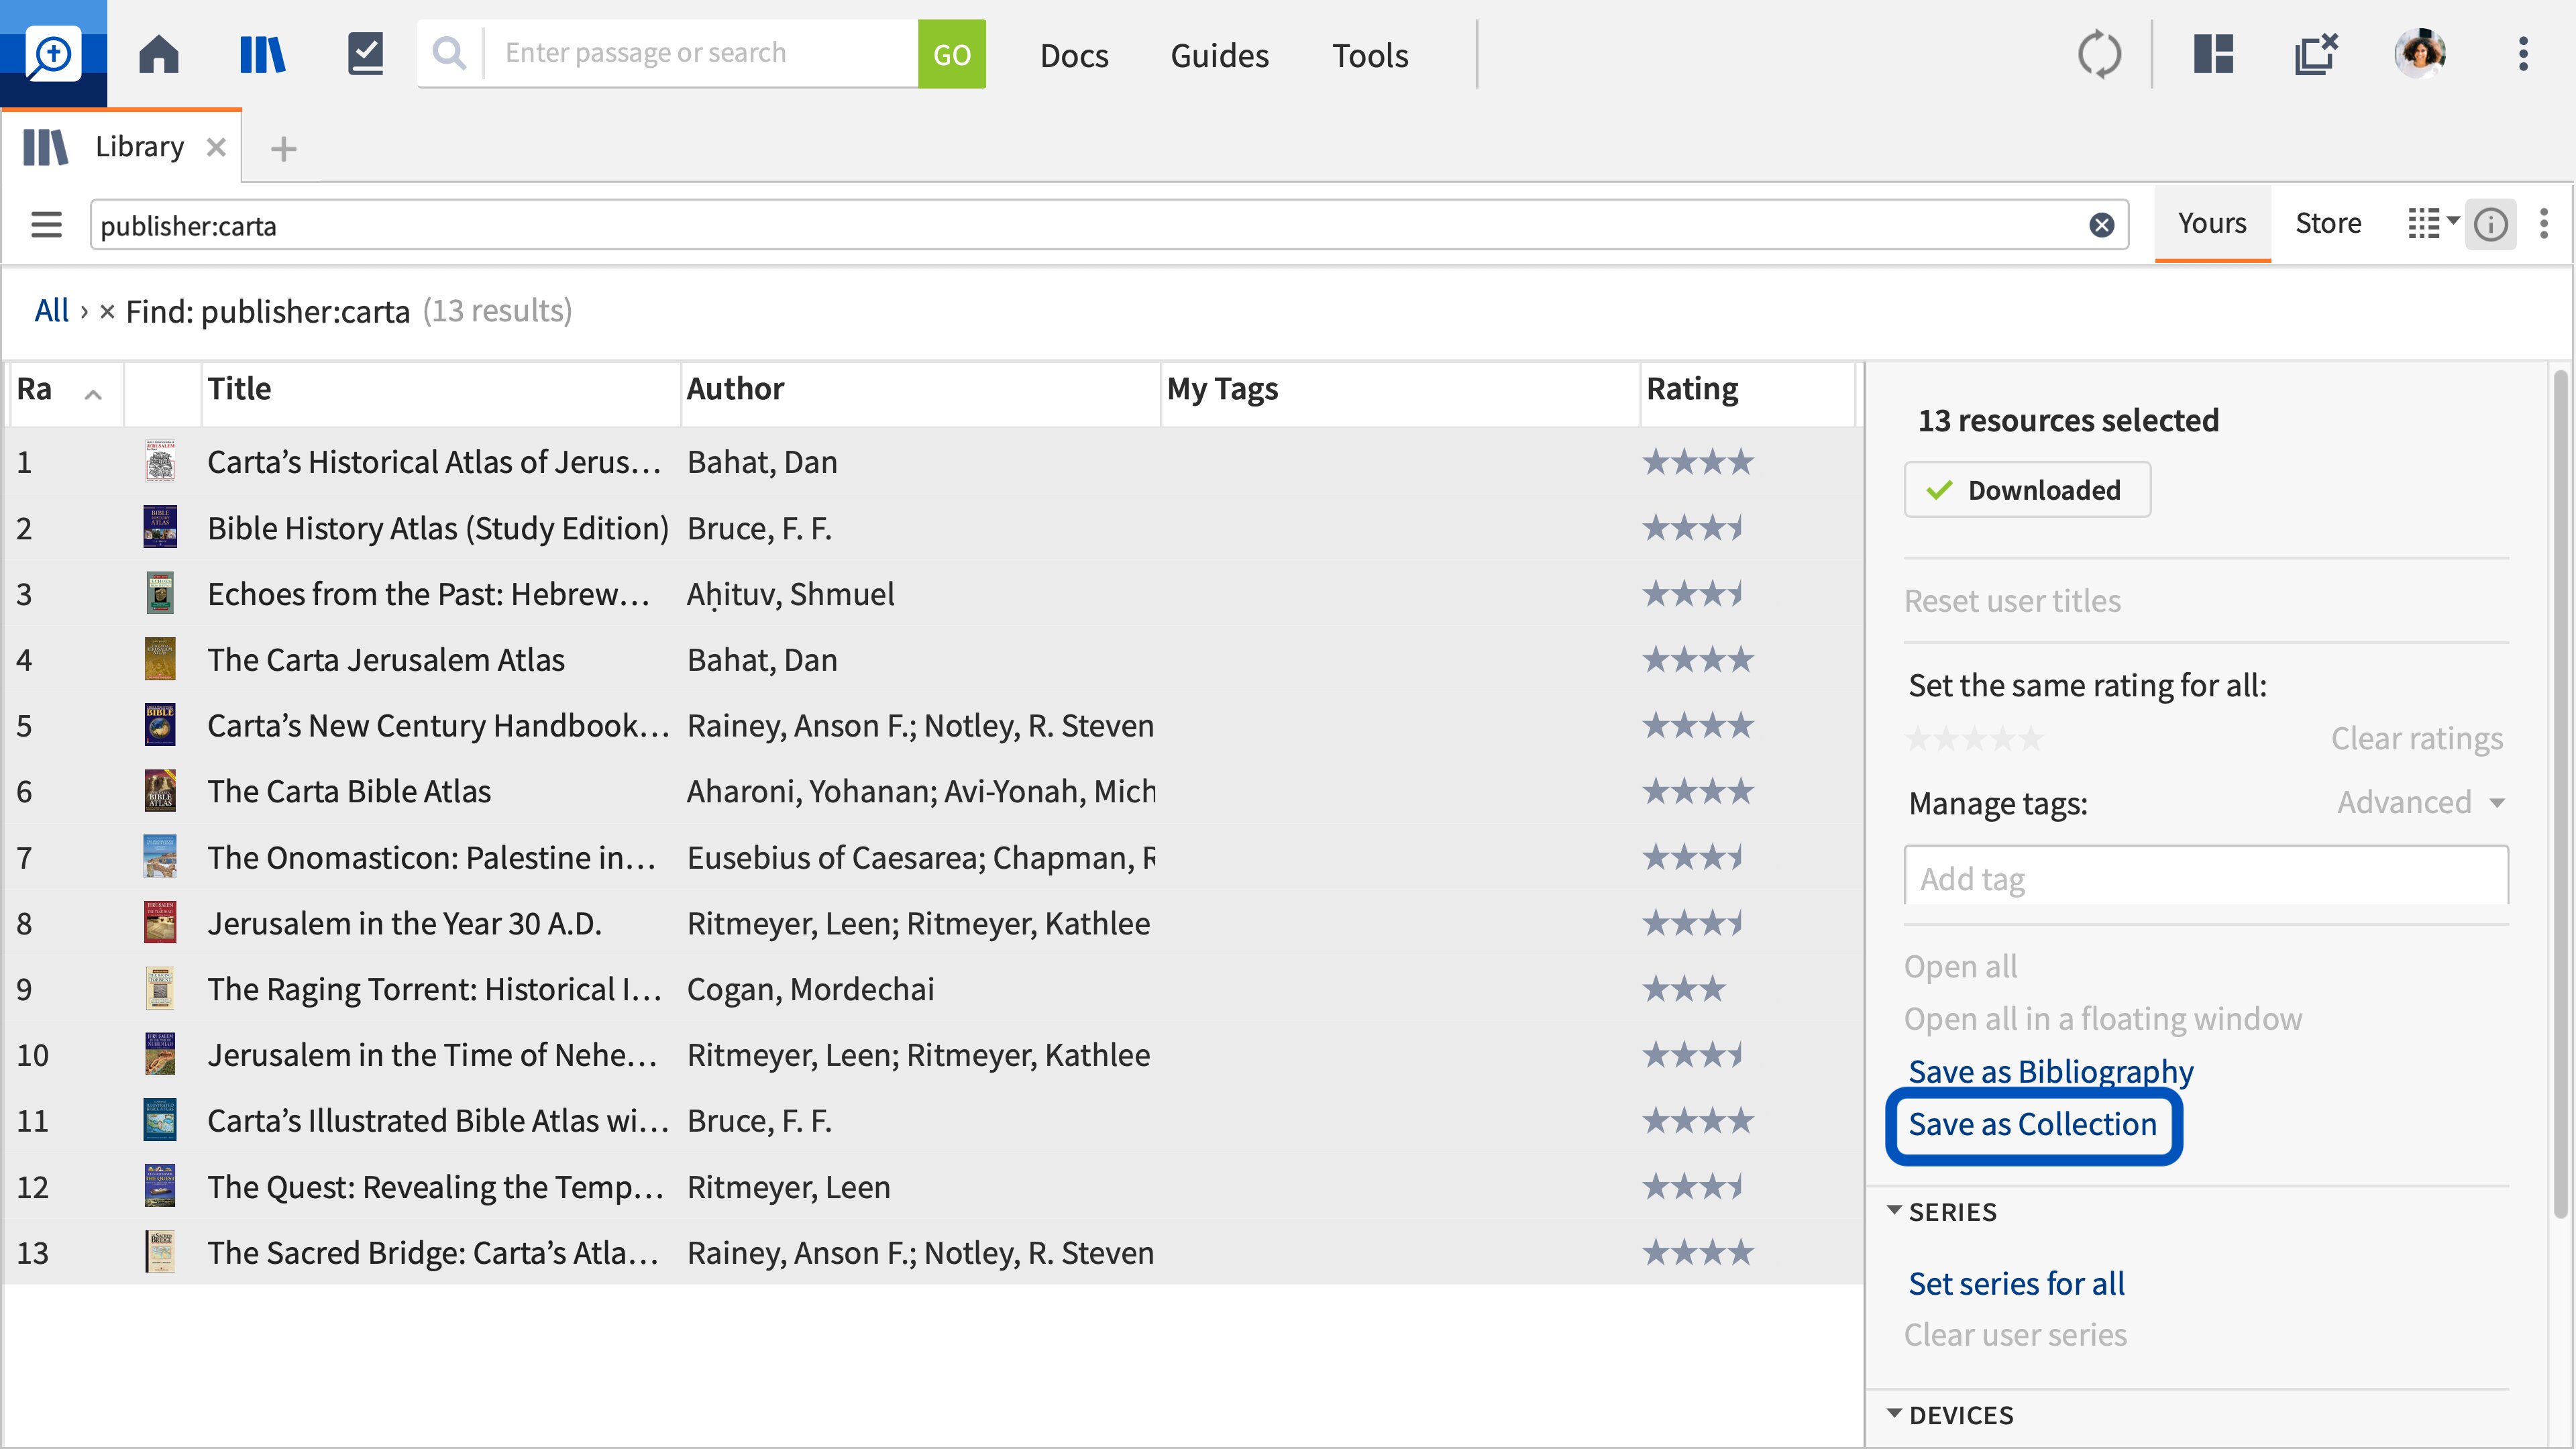Click the sync refresh icon
Viewport: 2576px width, 1449px height.
2099,54
